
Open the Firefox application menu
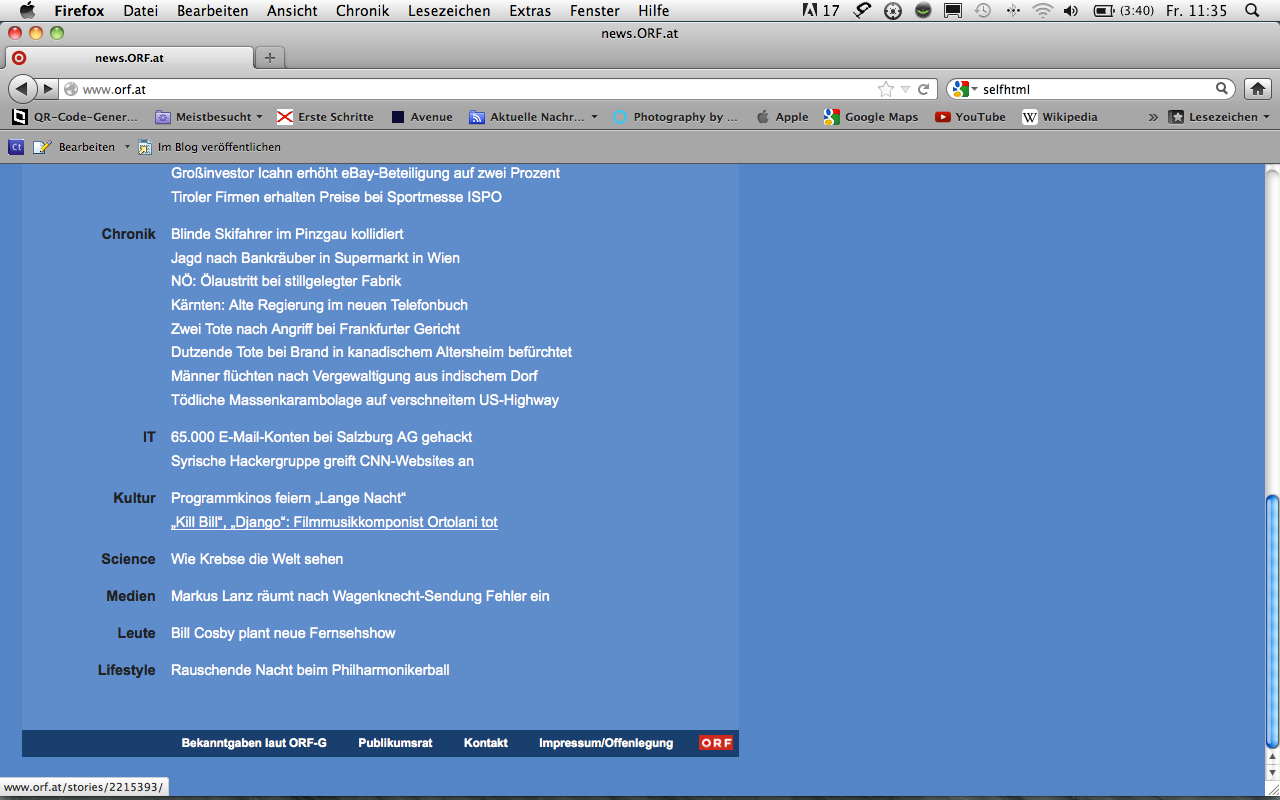pos(79,11)
